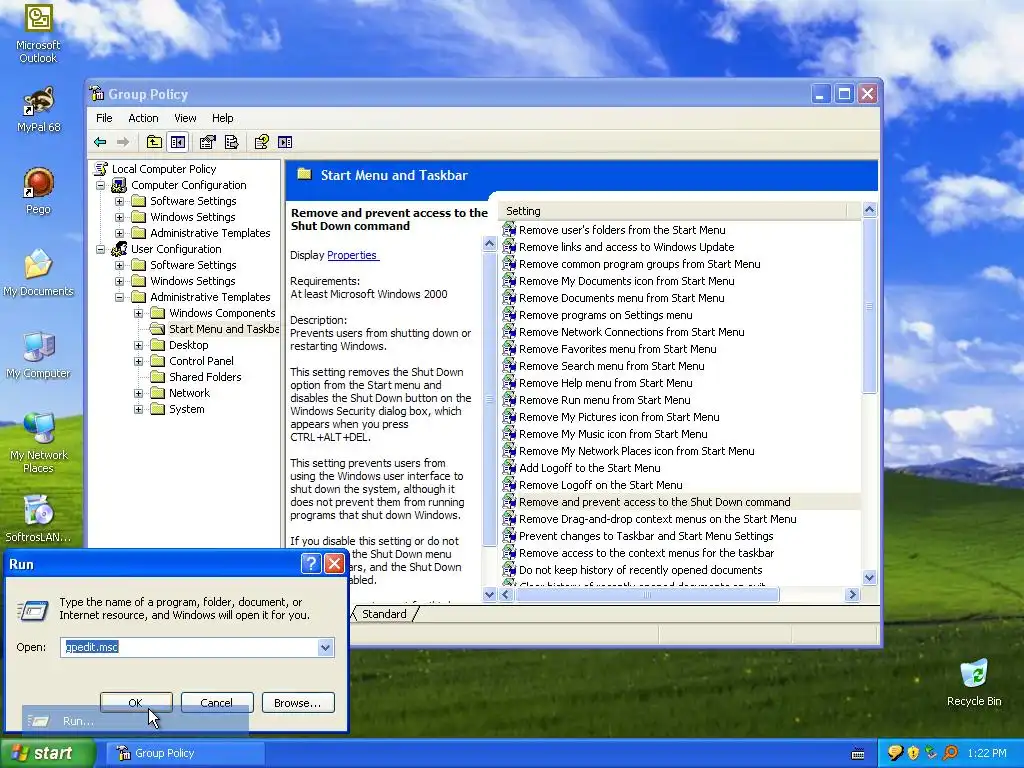1024x768 pixels.
Task: Click the Start button
Action: pos(48,753)
